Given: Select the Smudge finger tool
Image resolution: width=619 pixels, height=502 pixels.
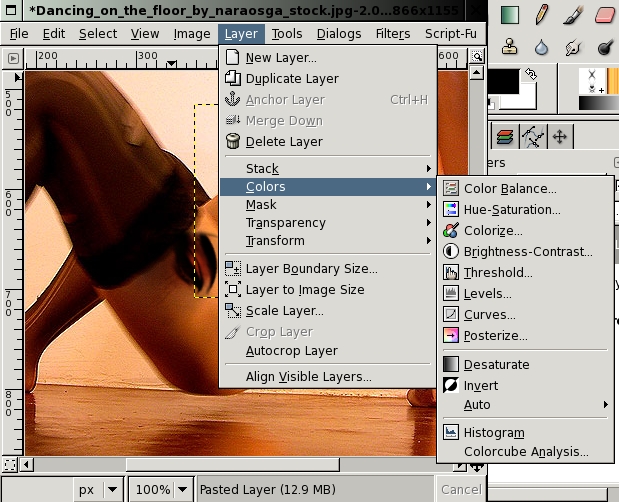Looking at the screenshot, I should point(573,47).
